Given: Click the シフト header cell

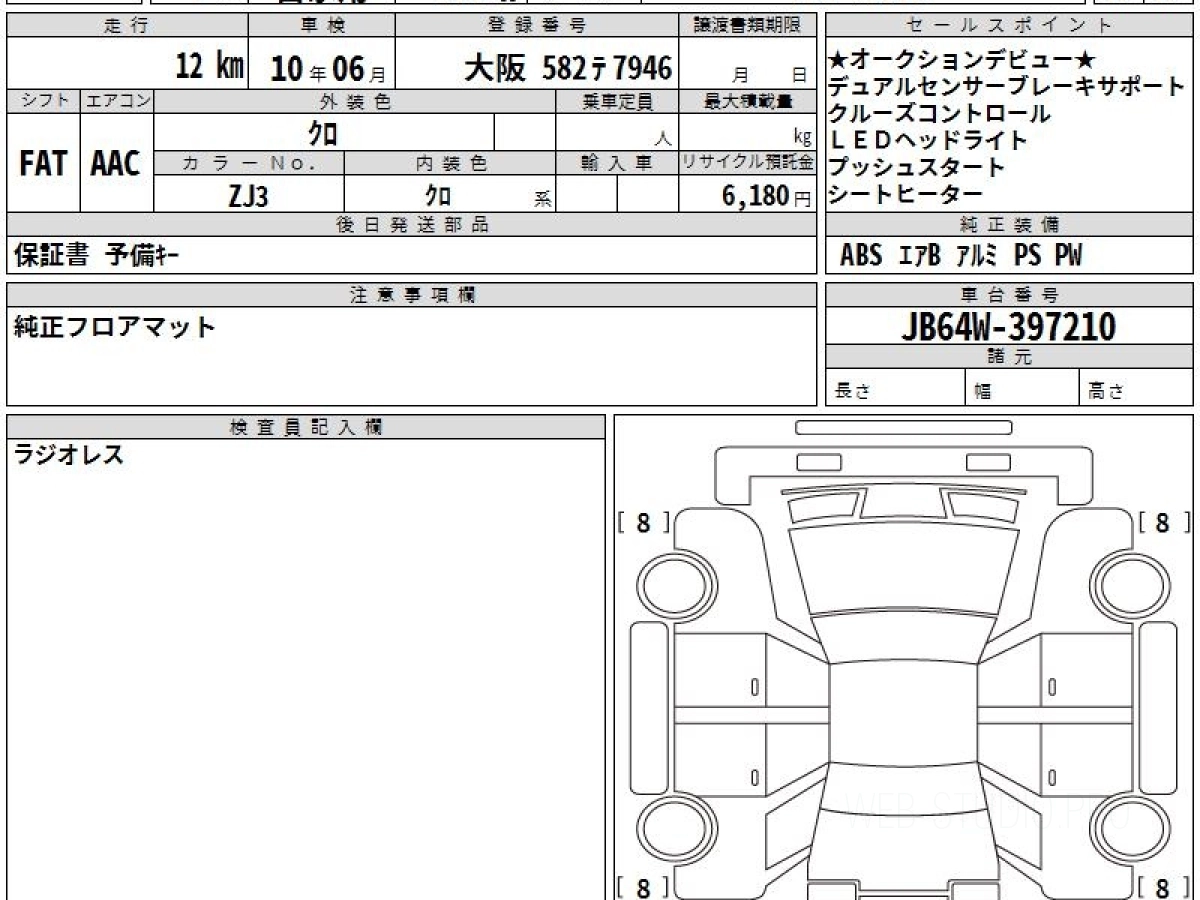Looking at the screenshot, I should [43, 101].
